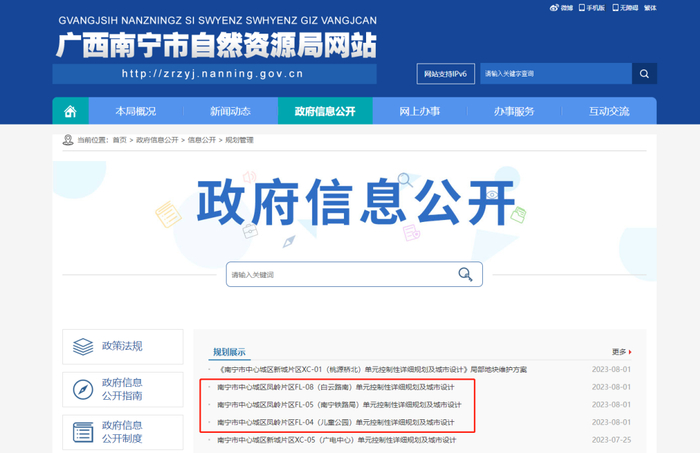
Task: Click 政府信息公开 in the breadcrumb
Action: point(157,140)
